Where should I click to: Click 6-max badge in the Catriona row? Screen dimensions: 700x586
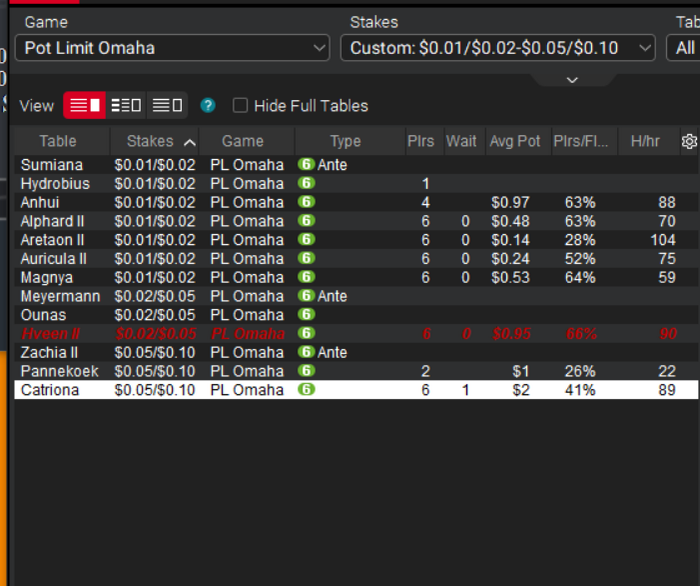point(306,390)
